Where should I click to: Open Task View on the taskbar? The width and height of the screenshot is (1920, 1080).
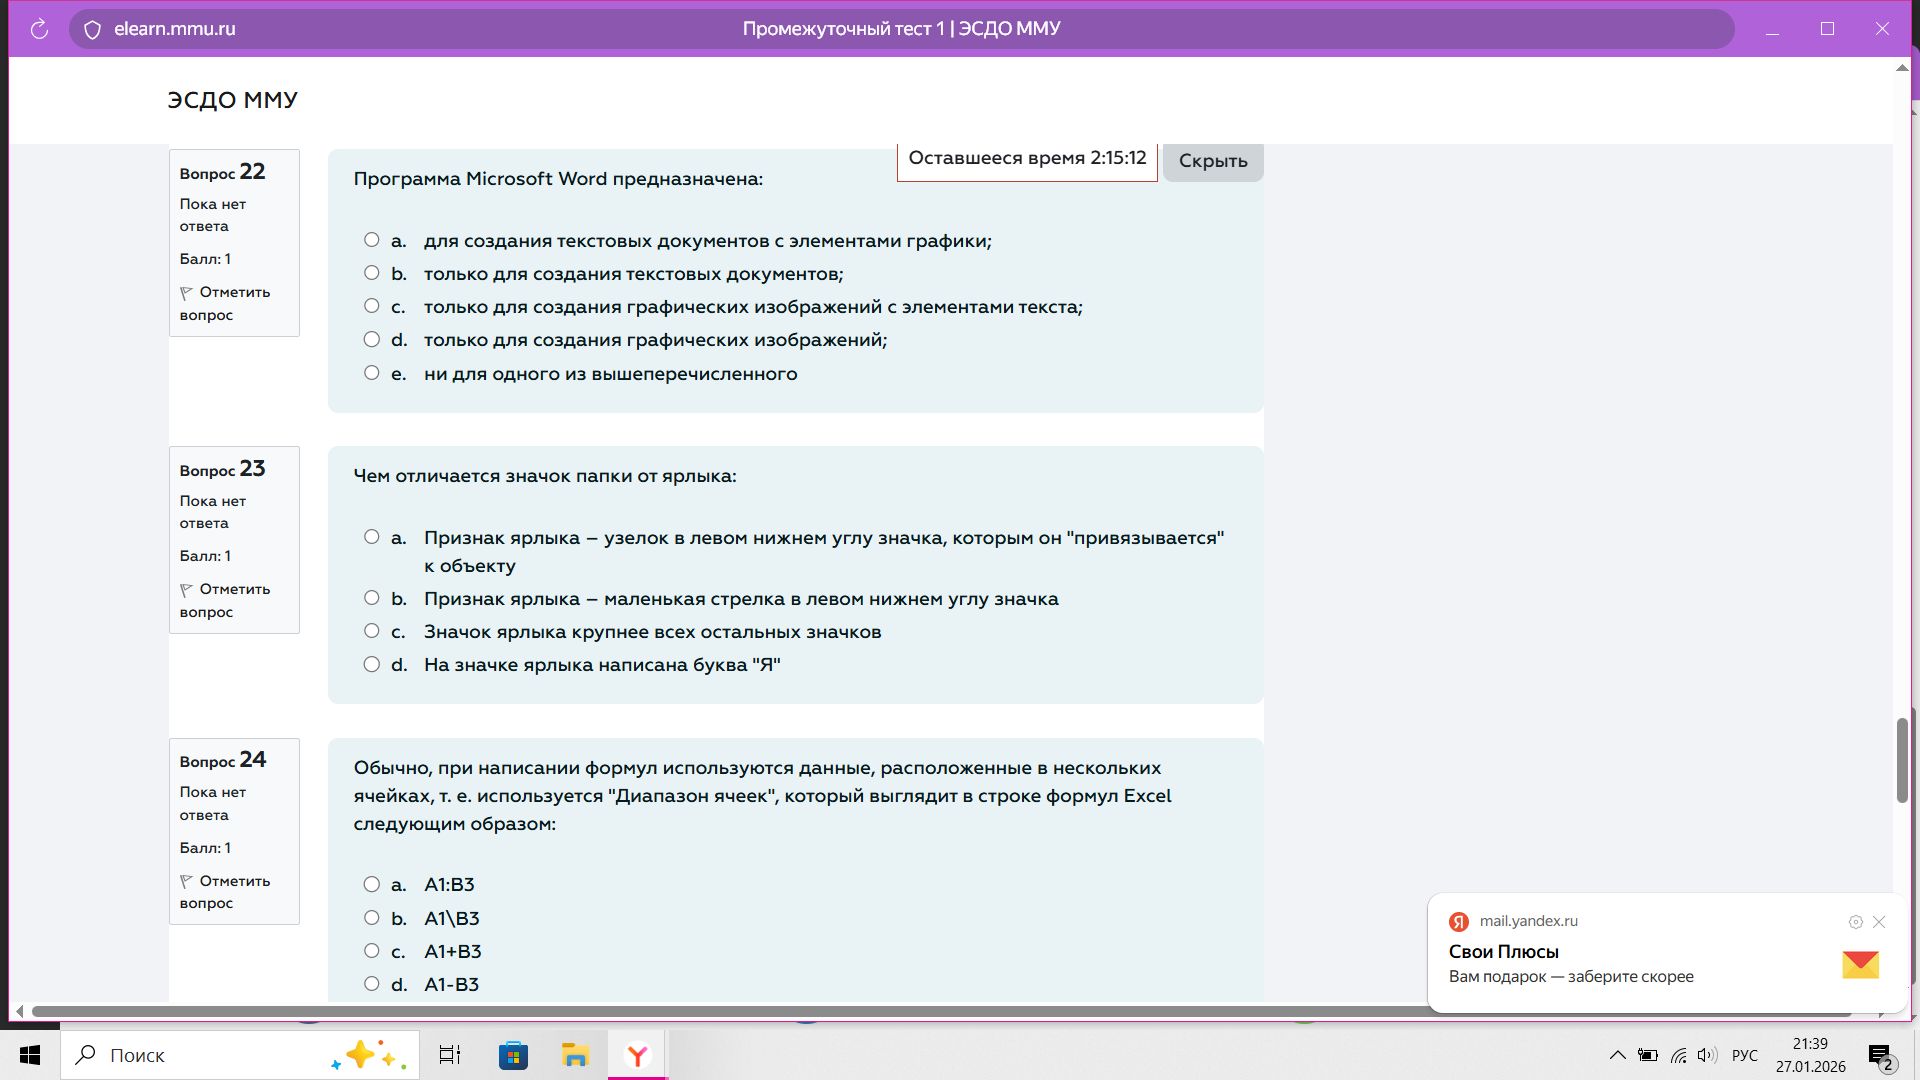[450, 1055]
